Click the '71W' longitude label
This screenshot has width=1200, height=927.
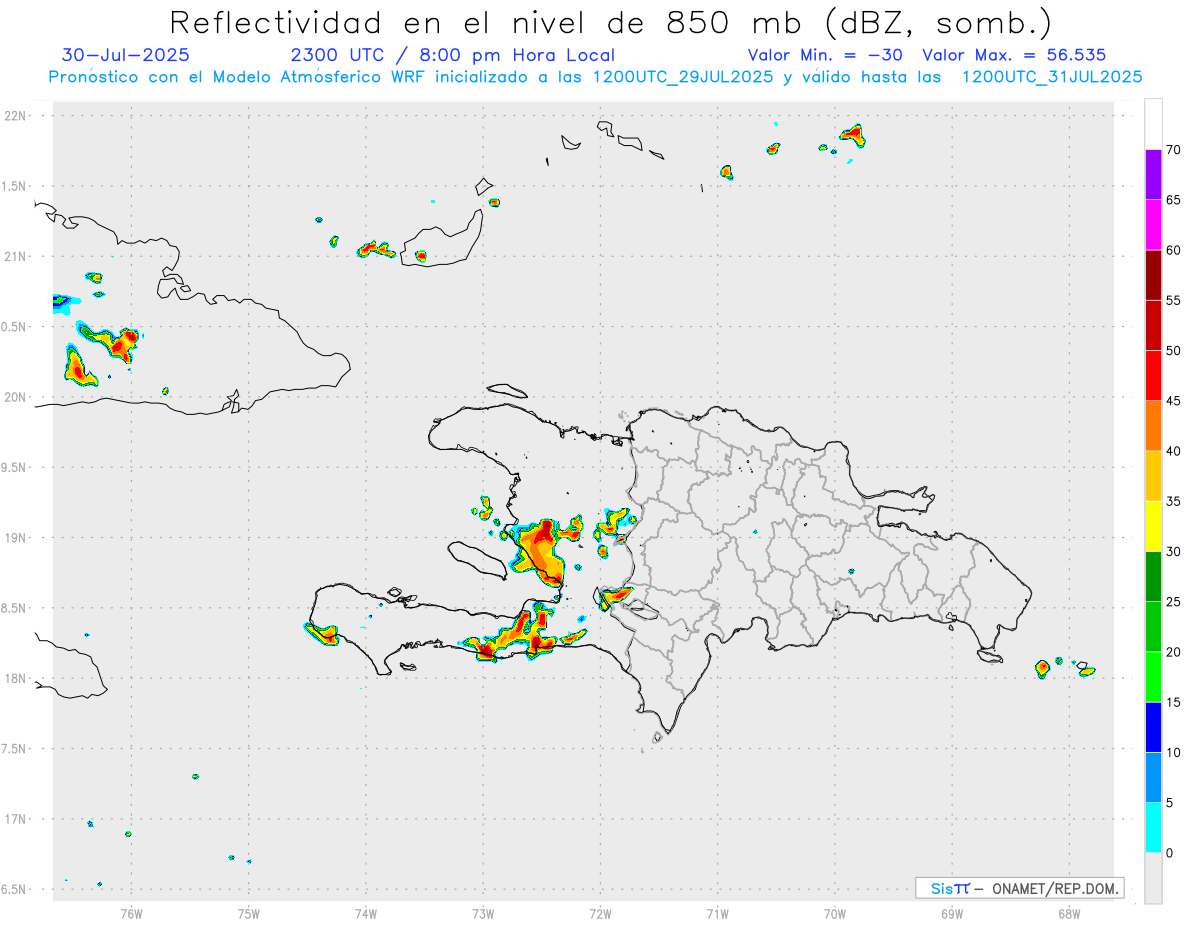coord(717,913)
